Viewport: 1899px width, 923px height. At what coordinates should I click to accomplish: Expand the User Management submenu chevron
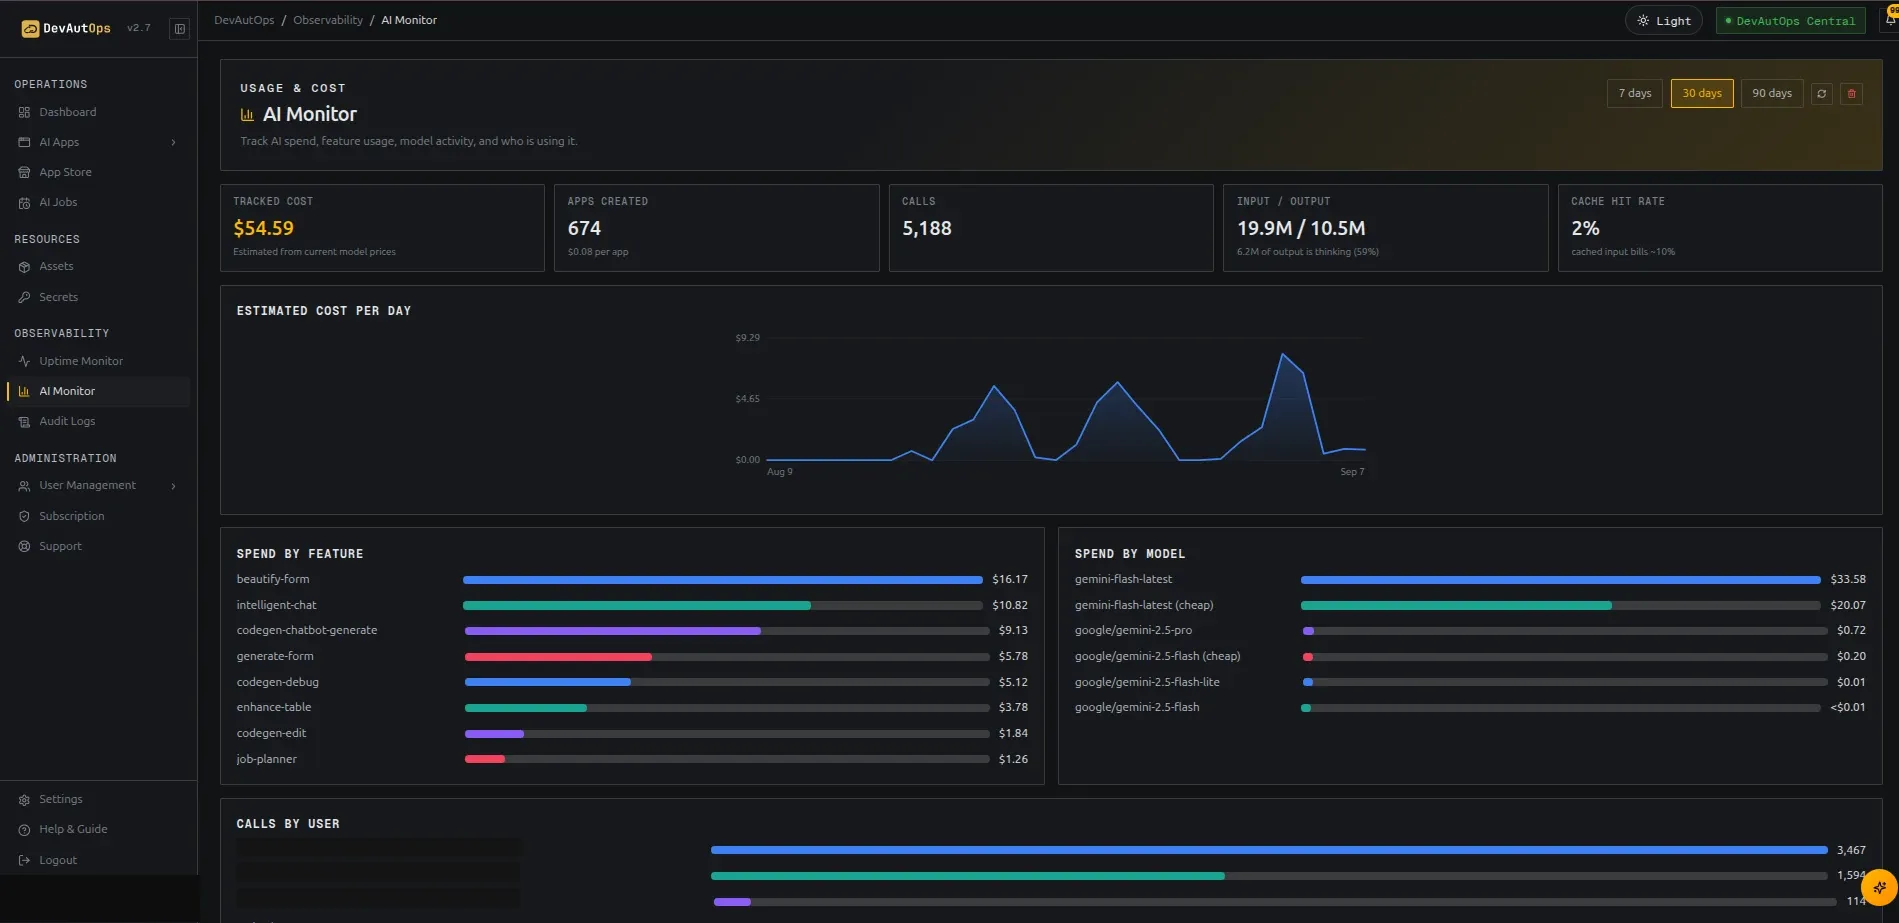[x=174, y=486]
